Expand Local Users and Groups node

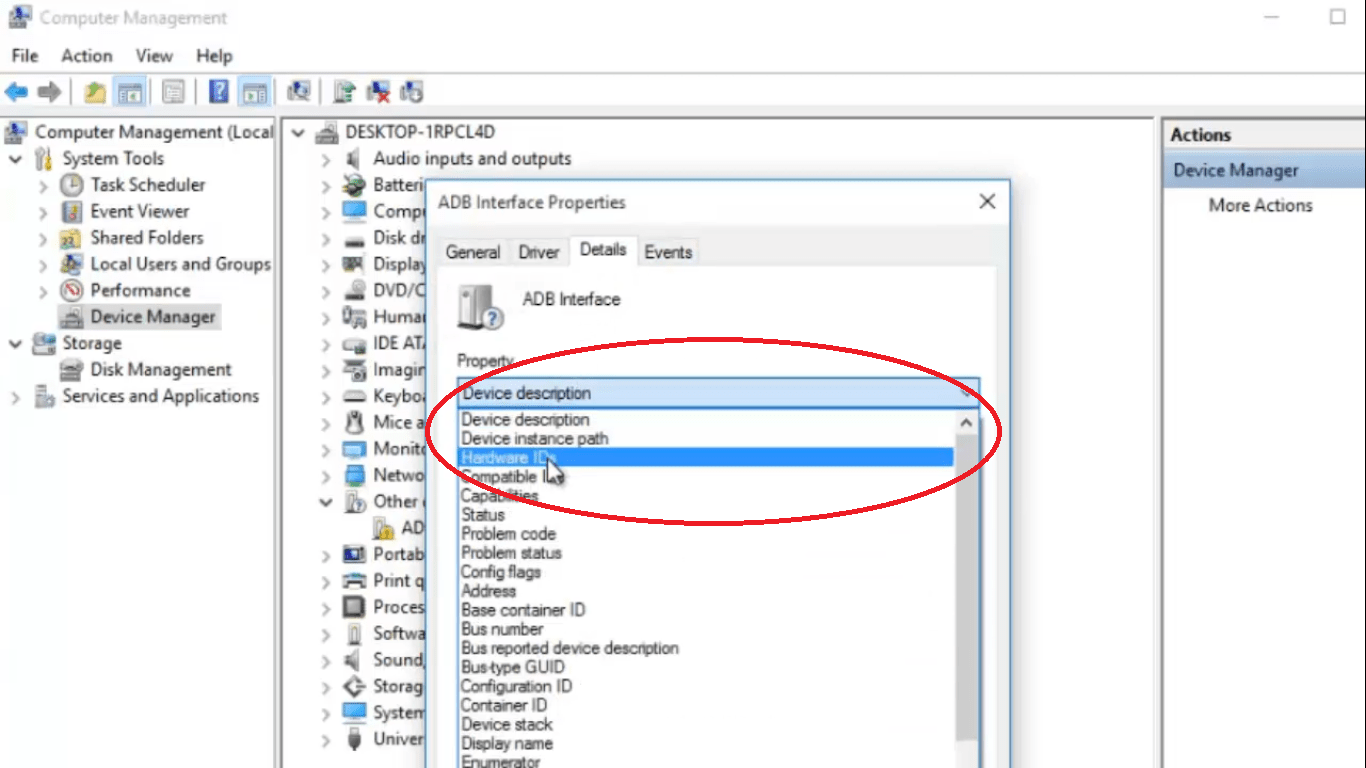(43, 265)
